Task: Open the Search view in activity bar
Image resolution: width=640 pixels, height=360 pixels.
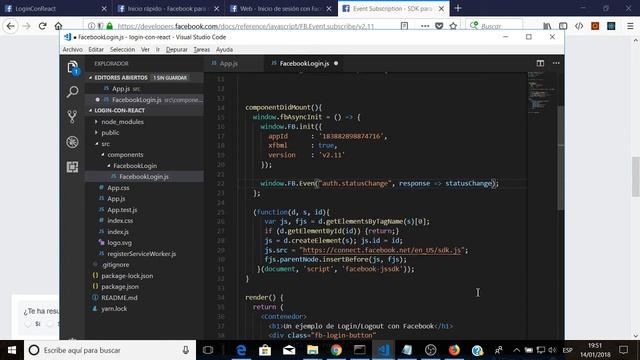Action: click(72, 92)
